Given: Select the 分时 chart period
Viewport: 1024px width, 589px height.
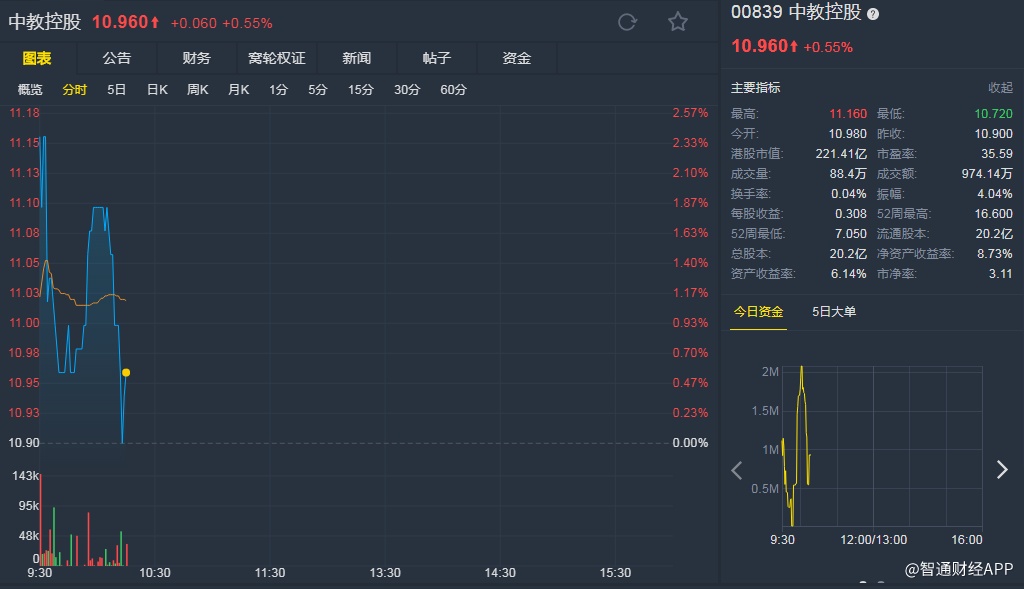Looking at the screenshot, I should point(75,90).
